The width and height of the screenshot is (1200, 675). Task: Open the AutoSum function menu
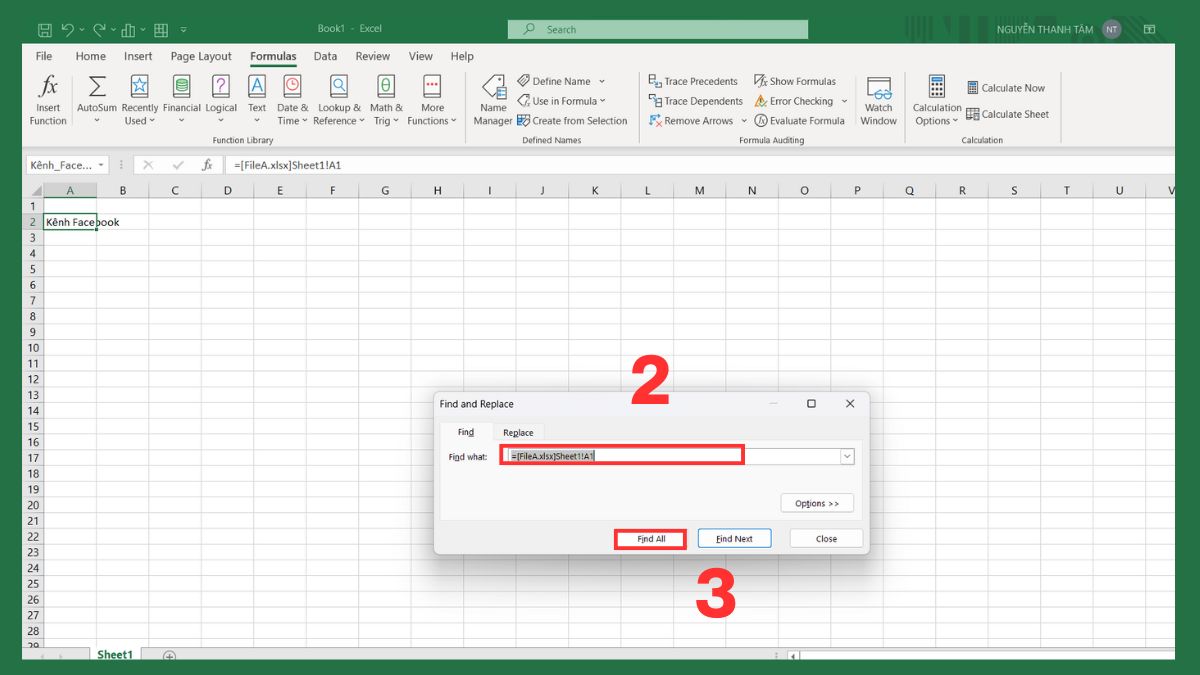coord(97,100)
